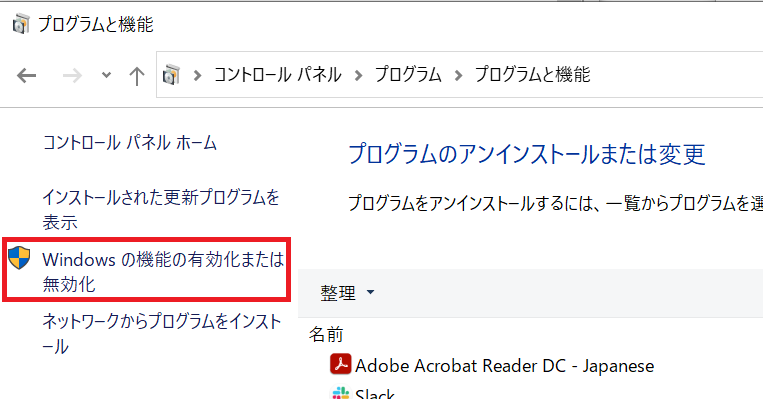Click the forward navigation arrow
The width and height of the screenshot is (763, 399).
click(72, 75)
